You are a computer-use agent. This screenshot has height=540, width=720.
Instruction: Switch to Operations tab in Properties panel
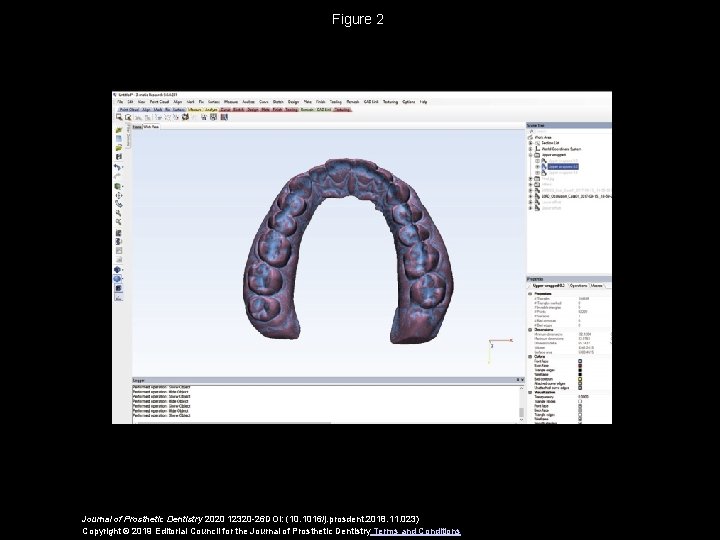point(579,286)
